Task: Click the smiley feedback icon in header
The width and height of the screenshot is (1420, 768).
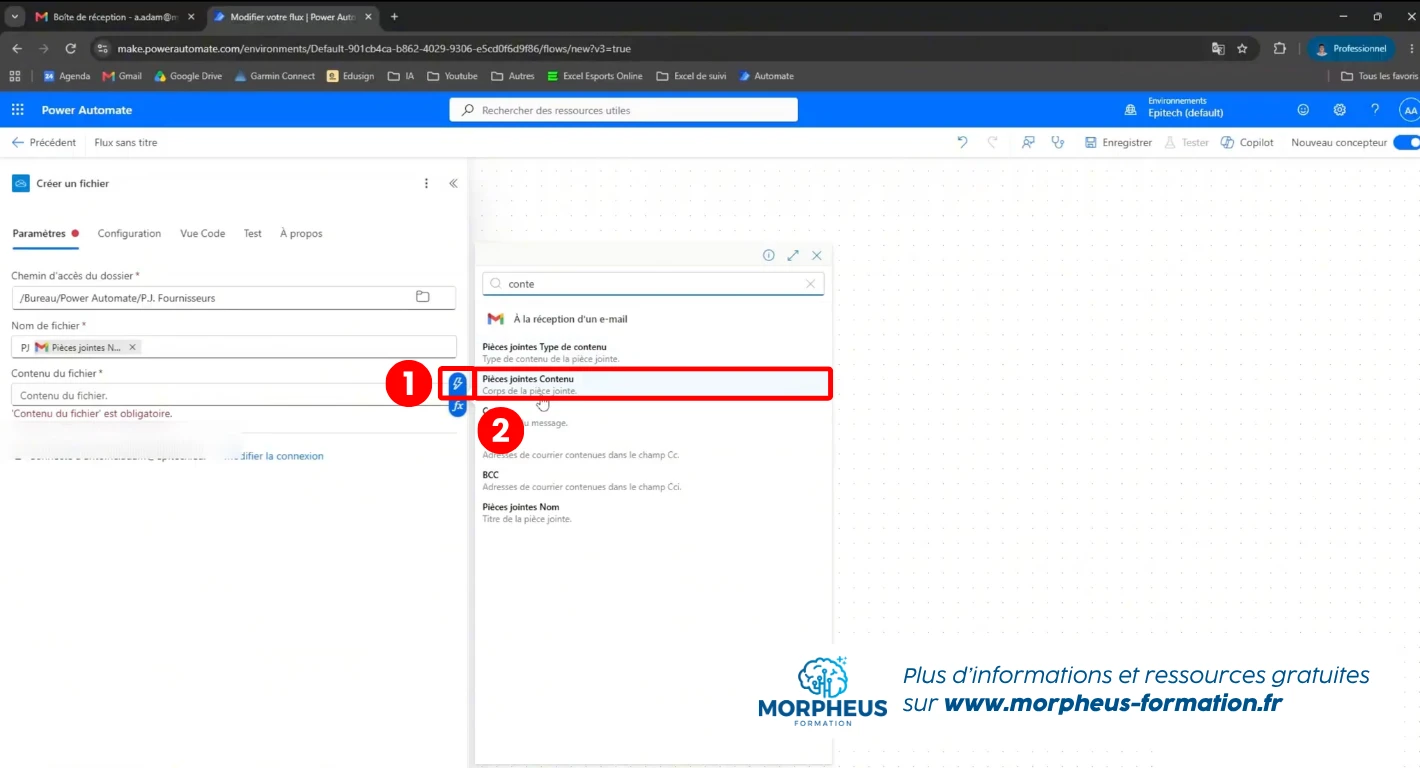Action: tap(1303, 110)
